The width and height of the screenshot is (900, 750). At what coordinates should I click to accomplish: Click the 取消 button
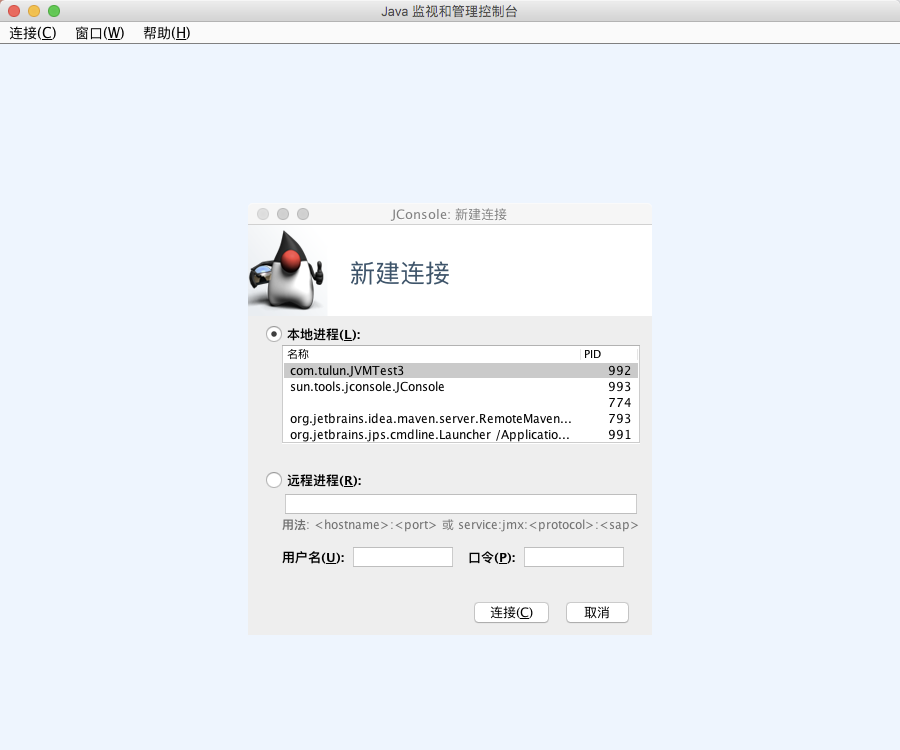[597, 612]
